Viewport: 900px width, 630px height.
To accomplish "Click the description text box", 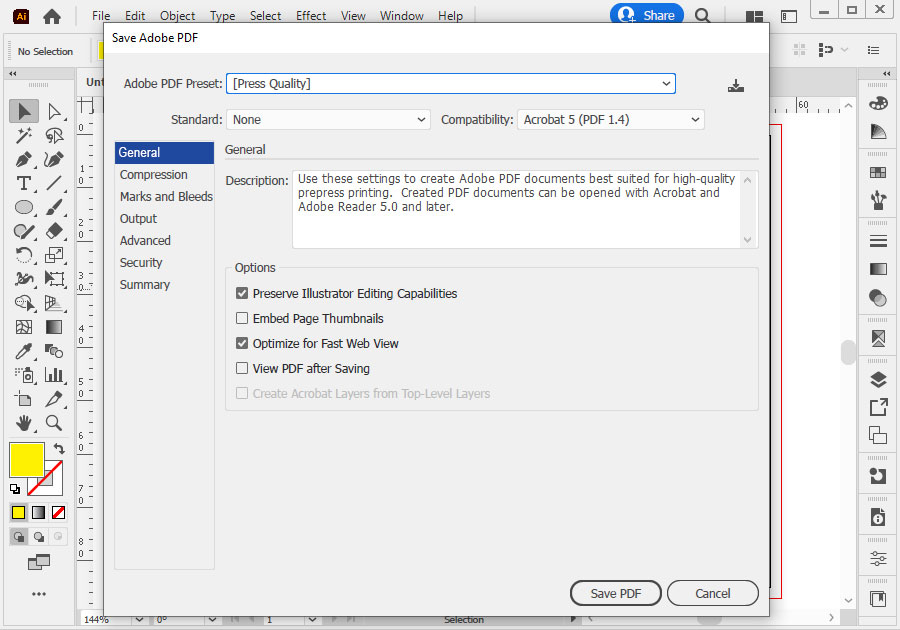I will coord(525,209).
